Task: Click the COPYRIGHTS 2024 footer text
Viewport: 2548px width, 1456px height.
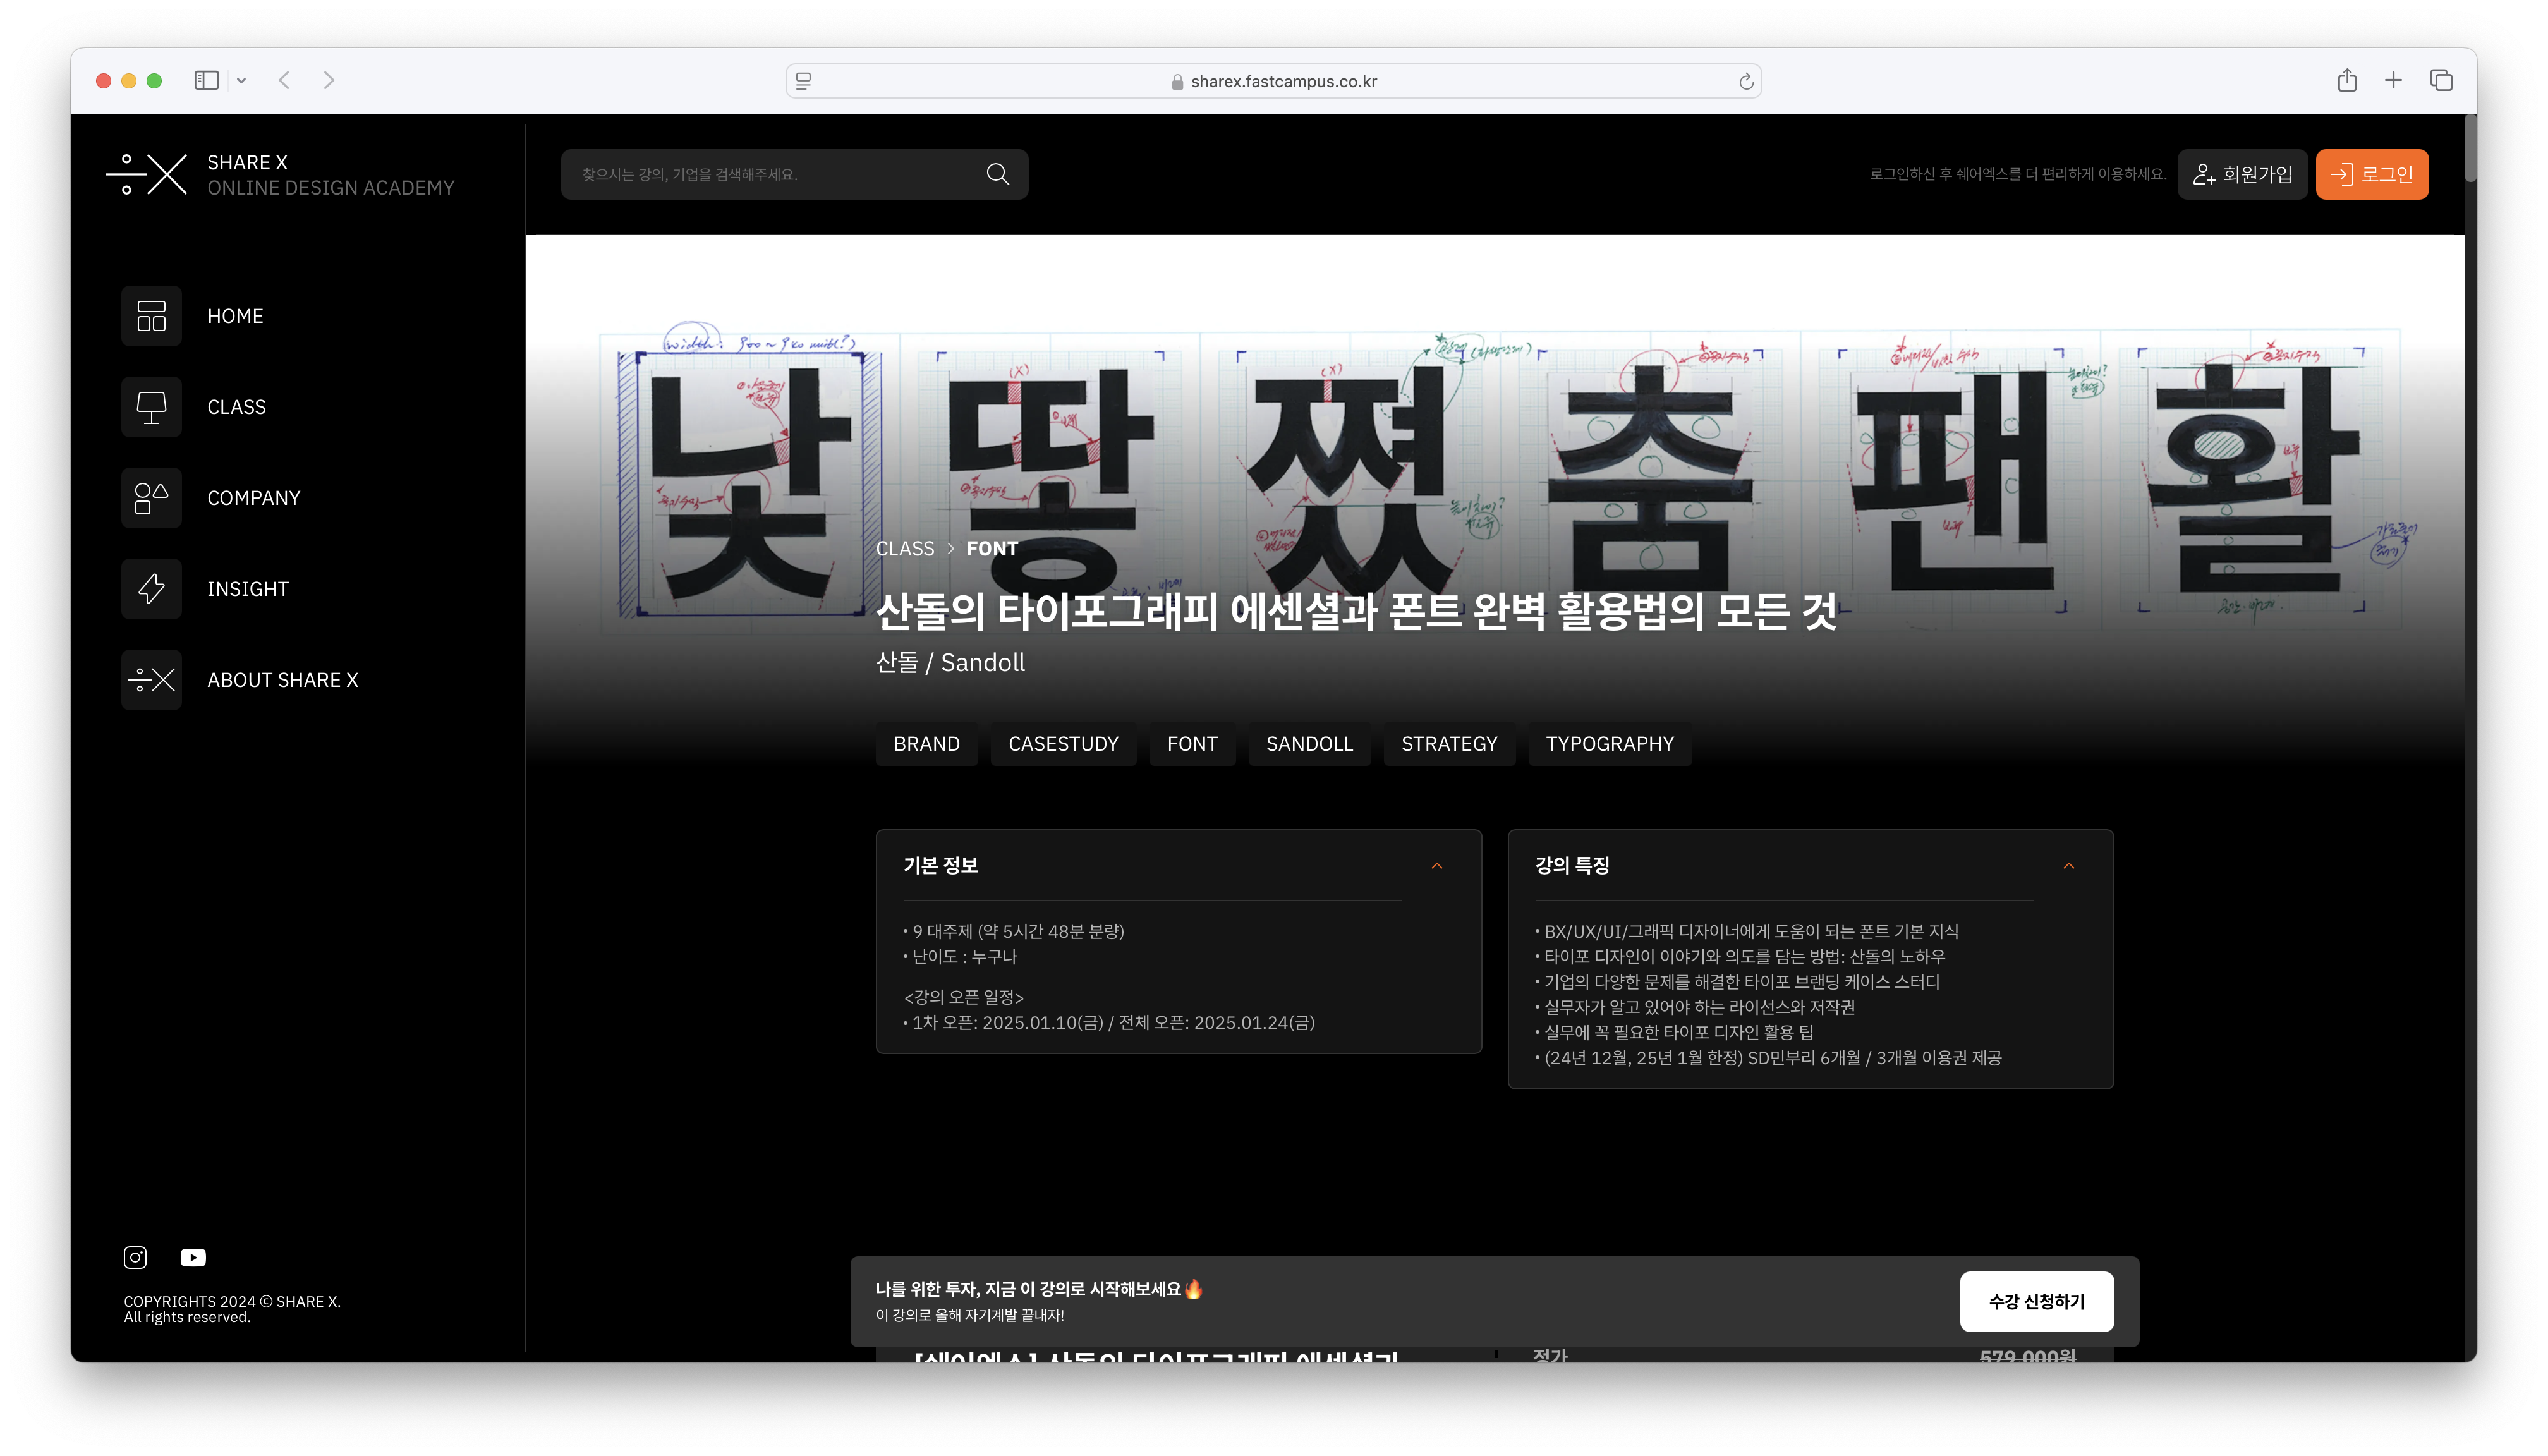Action: tap(232, 1309)
